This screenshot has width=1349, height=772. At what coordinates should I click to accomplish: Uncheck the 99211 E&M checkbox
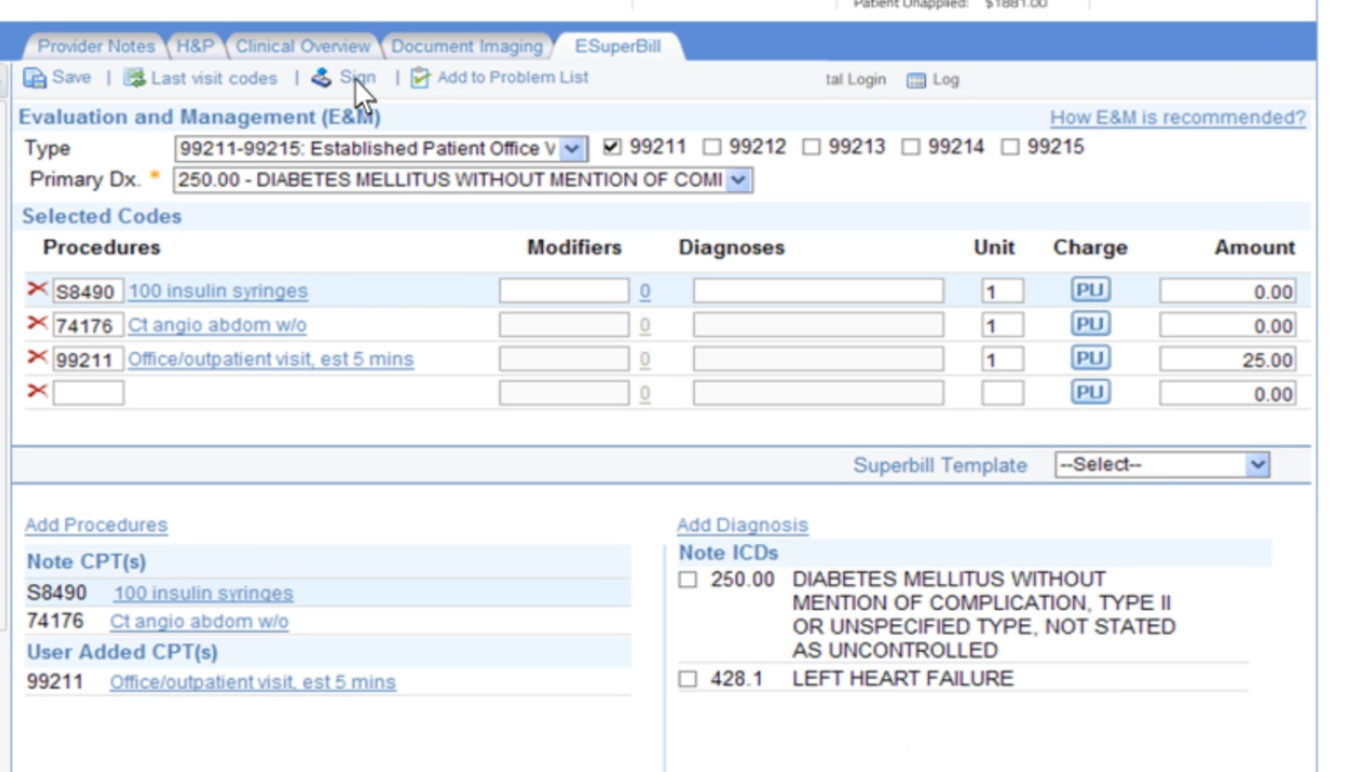click(612, 148)
